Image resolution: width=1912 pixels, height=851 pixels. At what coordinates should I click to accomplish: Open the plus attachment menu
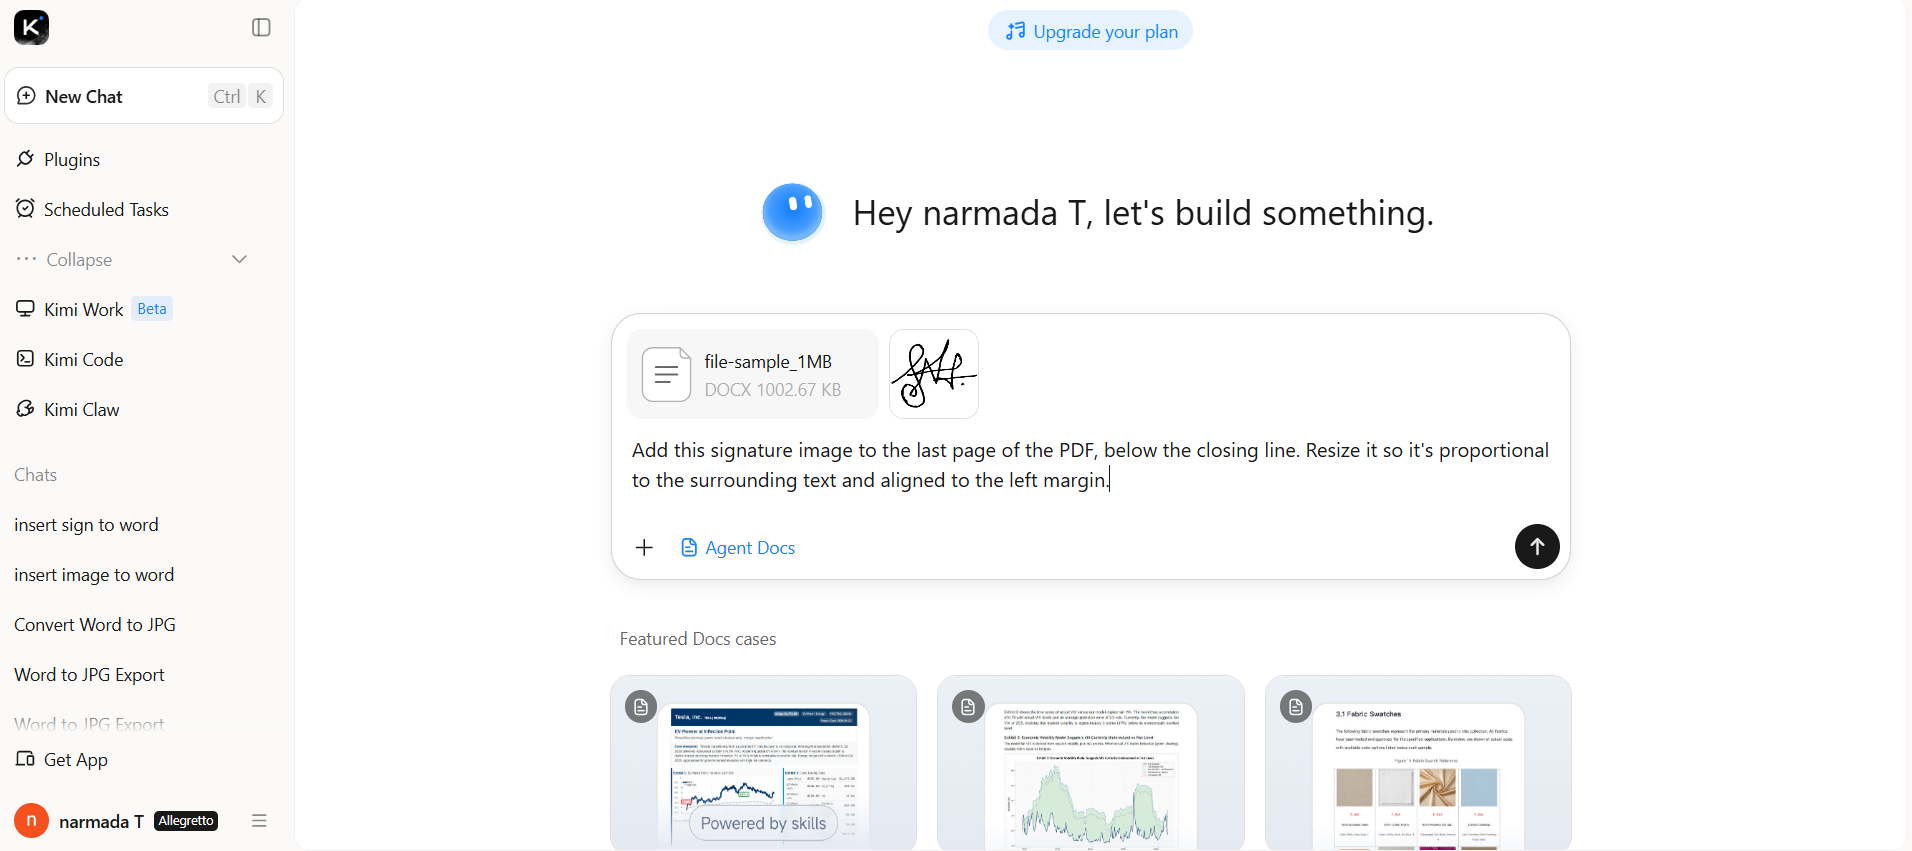pos(644,547)
